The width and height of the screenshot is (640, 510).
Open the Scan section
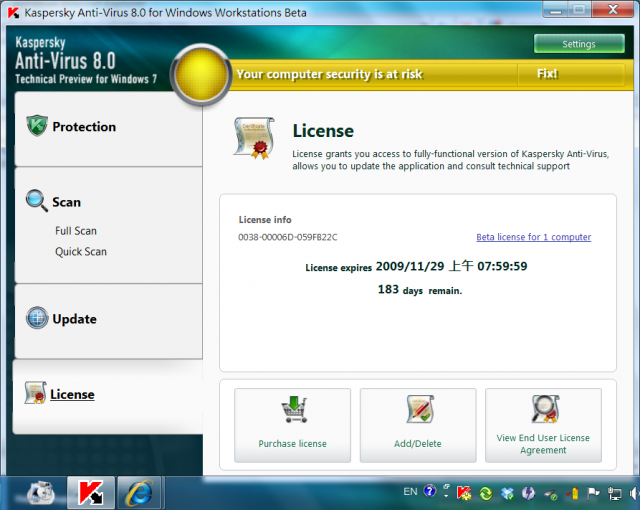pyautogui.click(x=66, y=202)
